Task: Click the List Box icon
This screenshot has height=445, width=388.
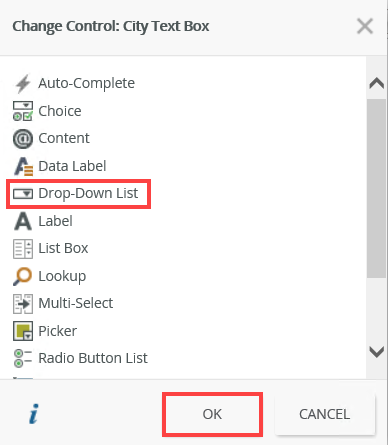Action: click(x=23, y=249)
